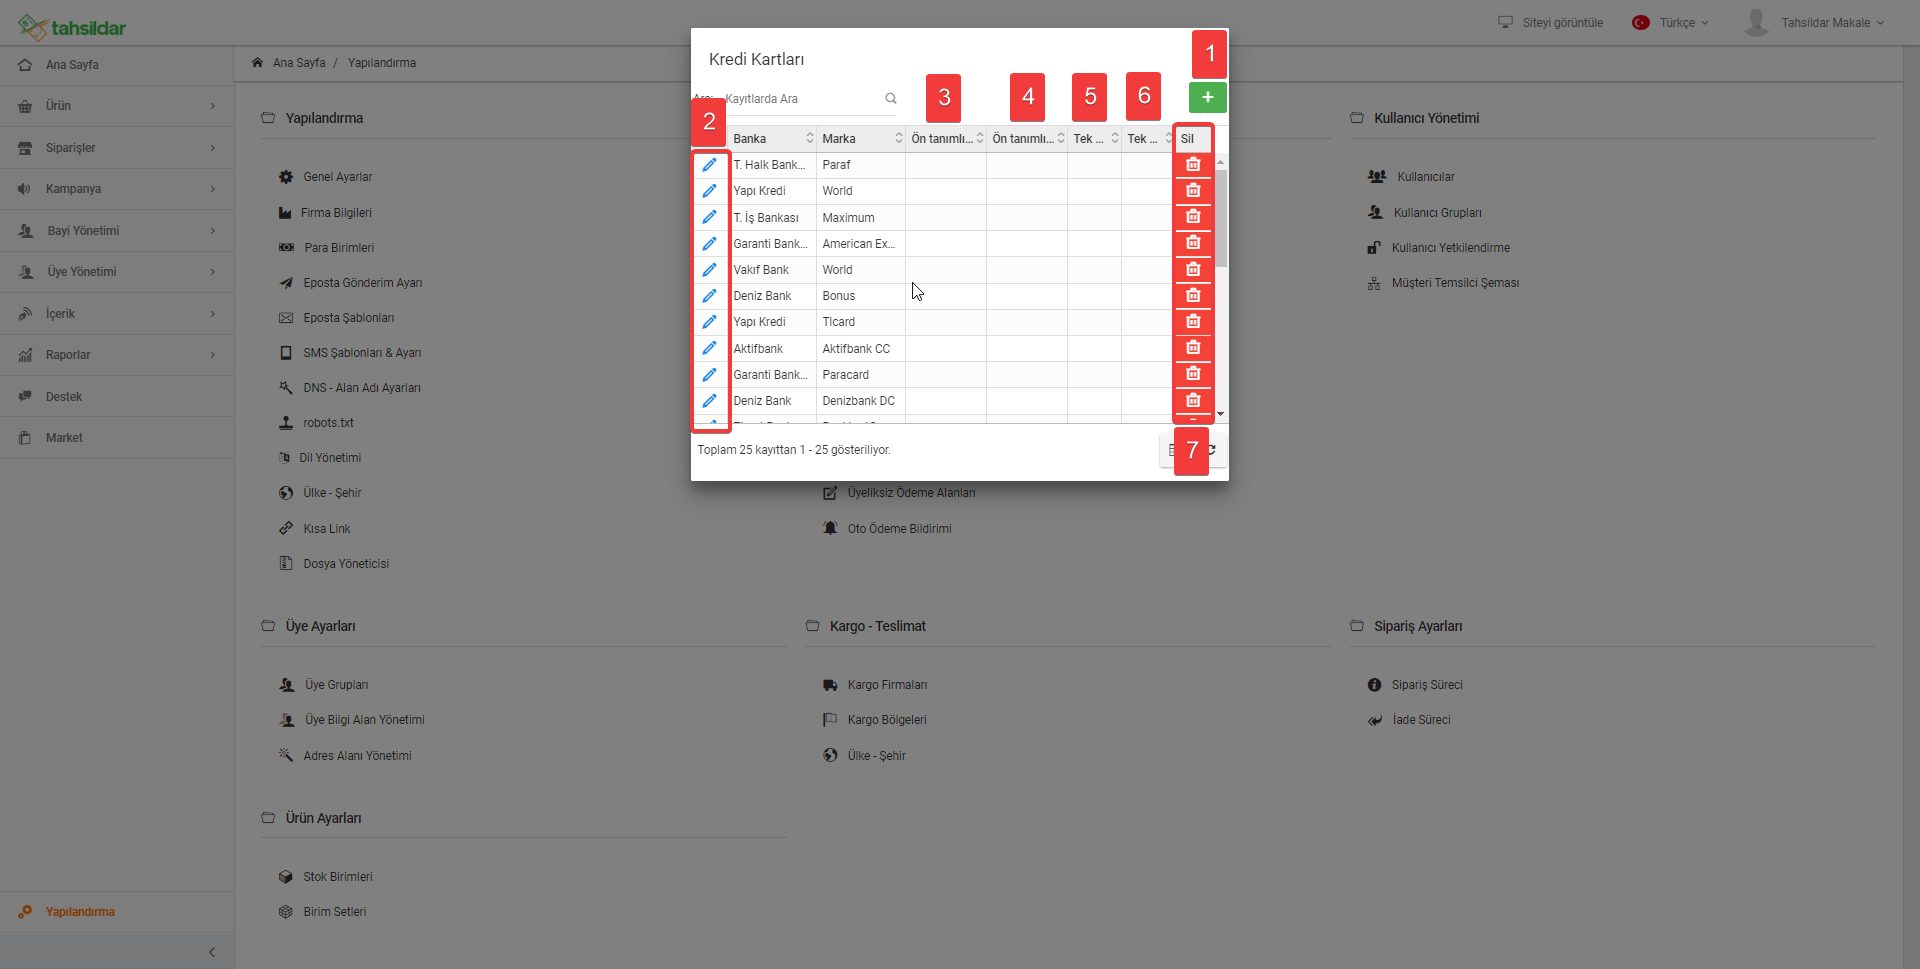Click the tahsildar logo
Screen dimensions: 1920x969
coord(72,27)
